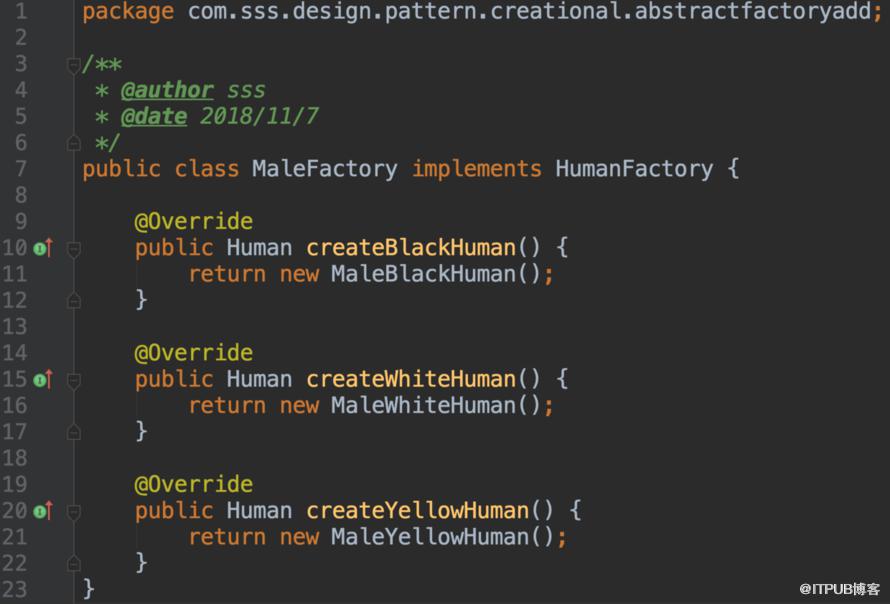
Task: Click fold end marker on line 22
Action: tap(73, 563)
